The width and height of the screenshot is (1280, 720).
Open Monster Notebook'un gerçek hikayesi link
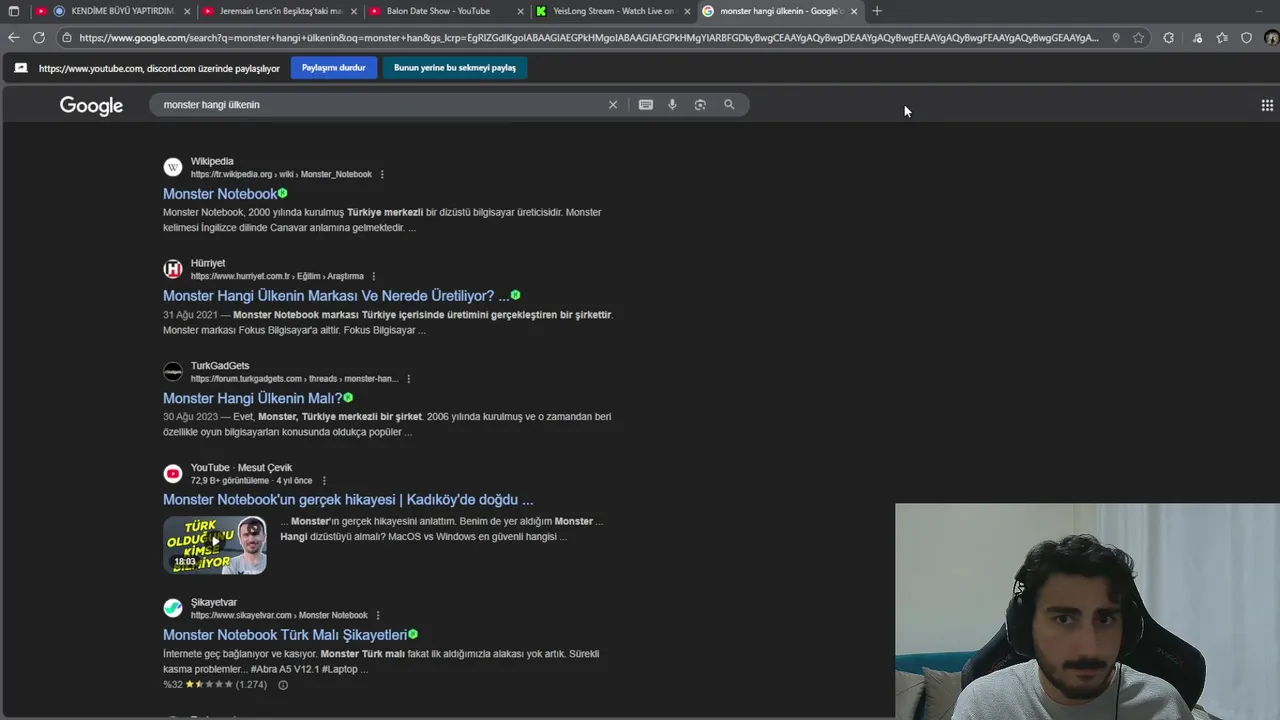[x=348, y=500]
